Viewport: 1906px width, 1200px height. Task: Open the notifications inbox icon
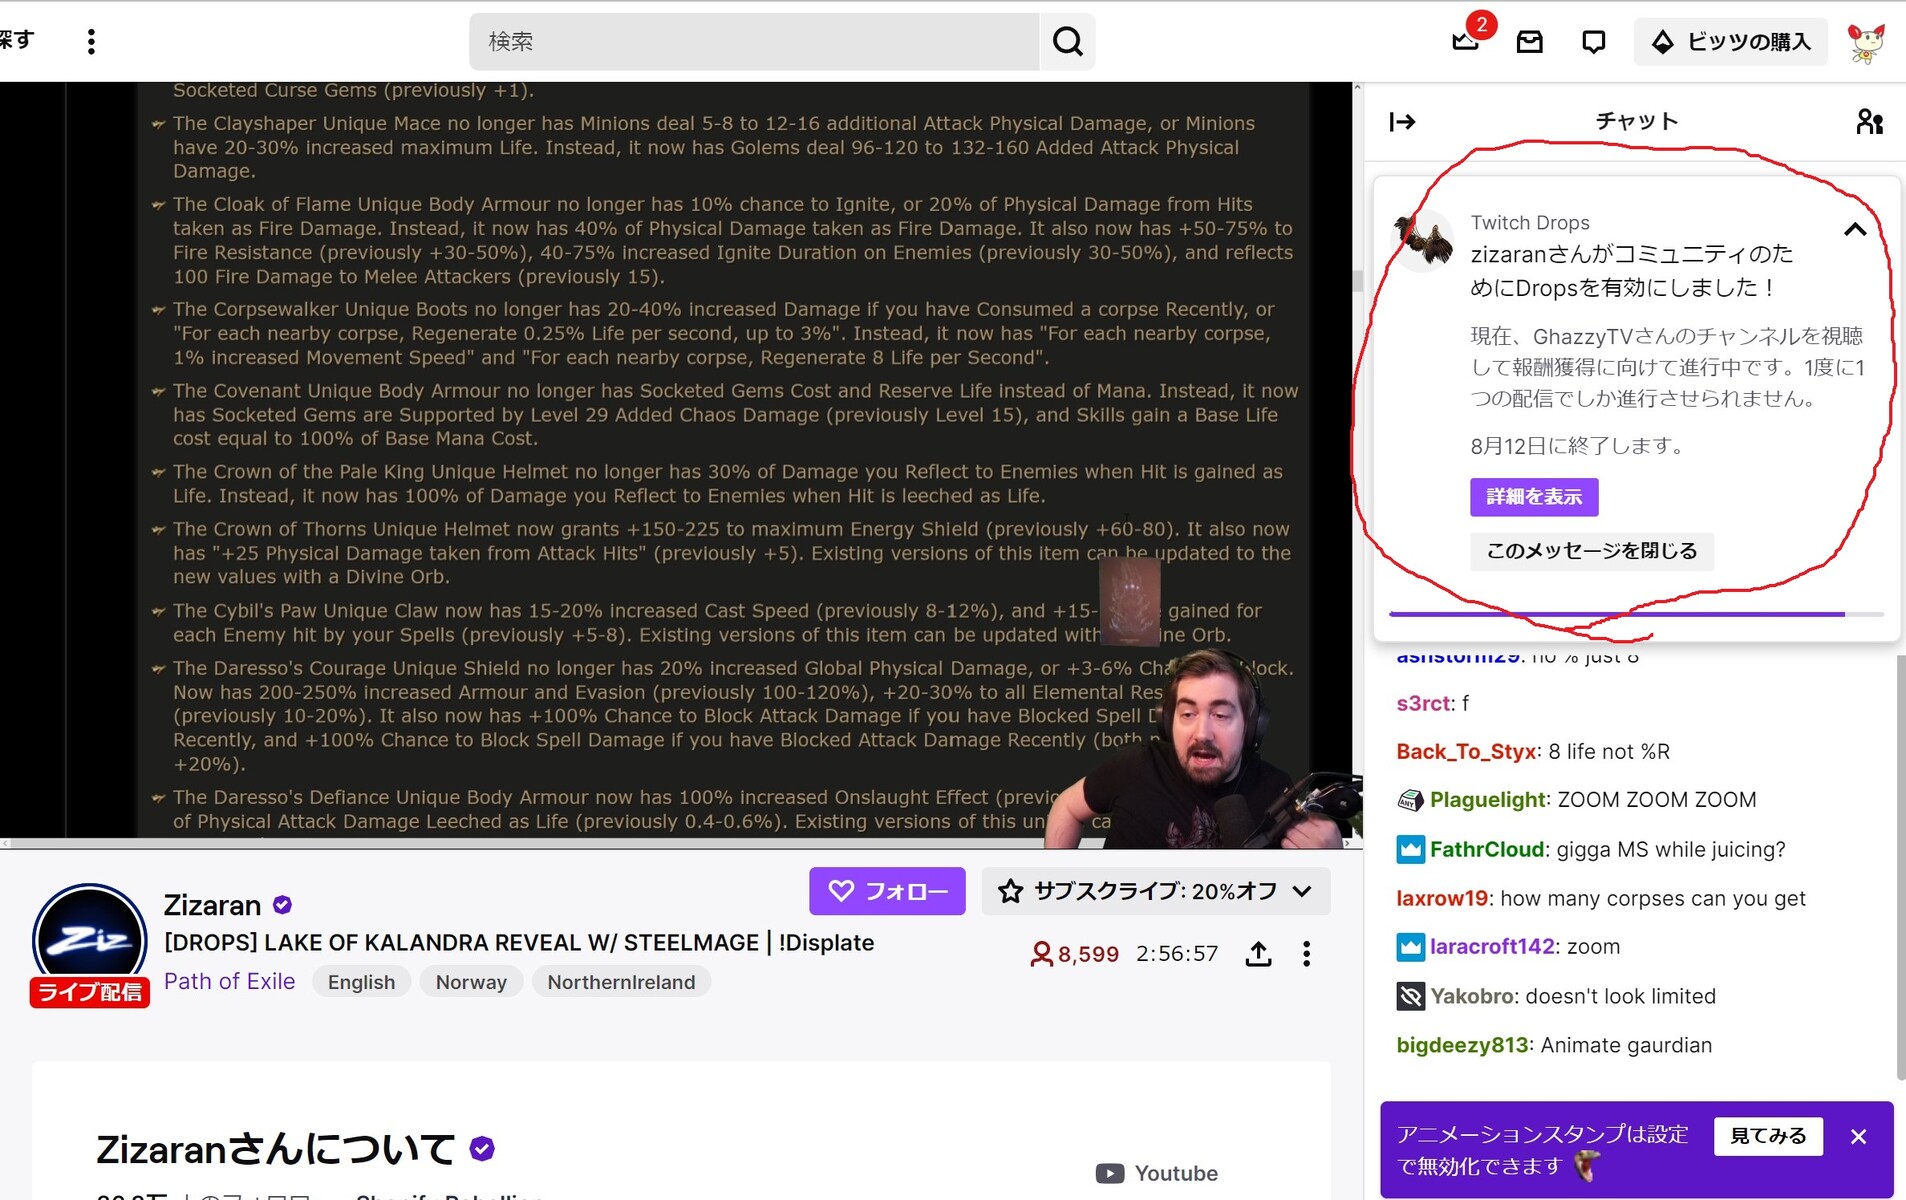click(1529, 41)
